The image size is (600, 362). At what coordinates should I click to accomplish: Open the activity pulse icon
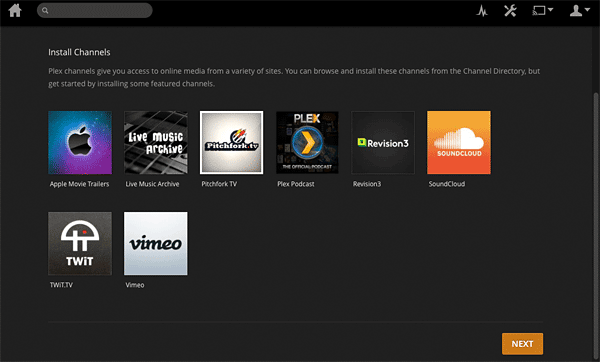(482, 11)
